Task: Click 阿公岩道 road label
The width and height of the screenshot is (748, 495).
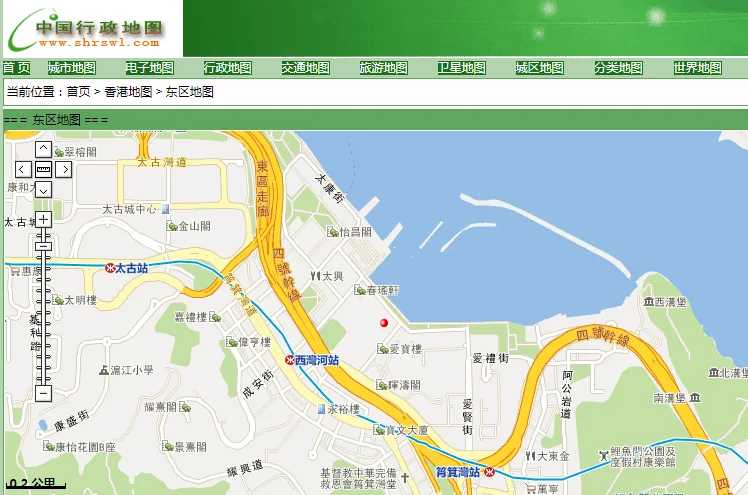Action: pyautogui.click(x=566, y=394)
